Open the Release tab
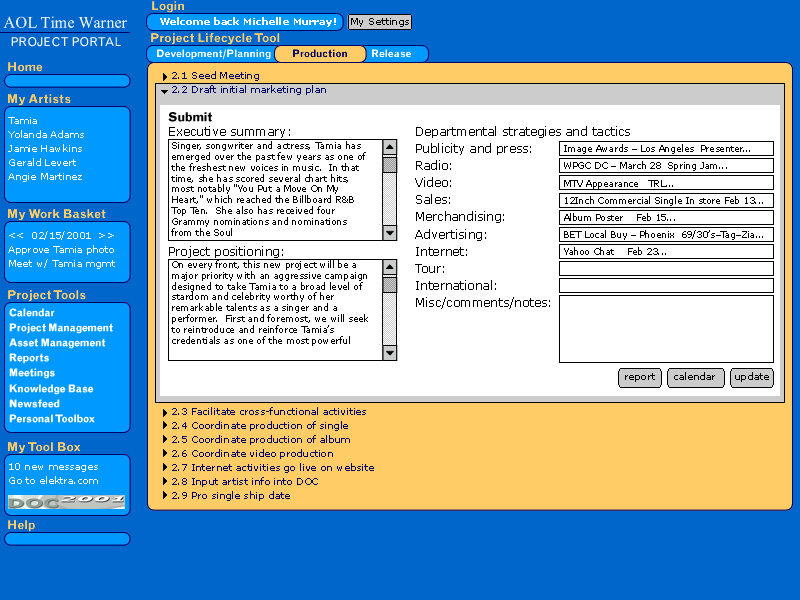The height and width of the screenshot is (600, 800). point(390,54)
